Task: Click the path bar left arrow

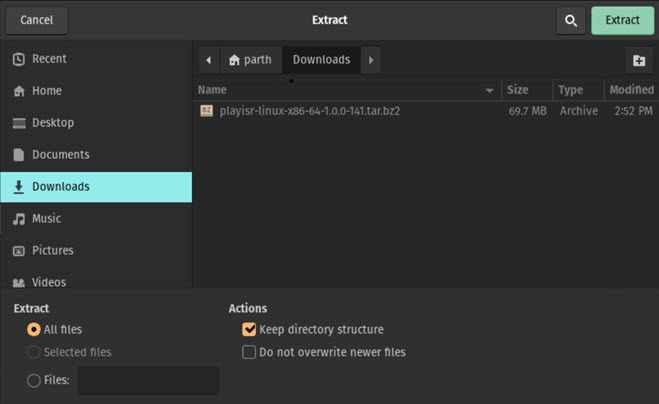Action: coord(208,60)
